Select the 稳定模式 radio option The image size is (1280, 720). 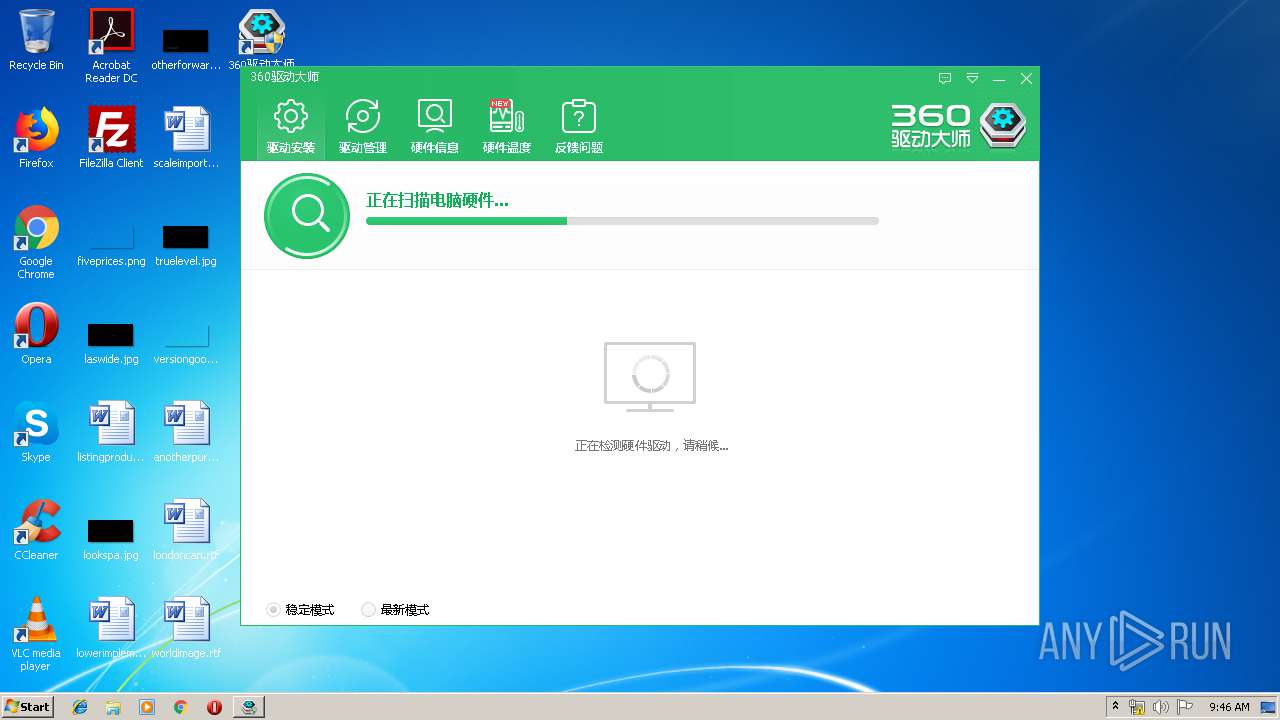point(300,609)
